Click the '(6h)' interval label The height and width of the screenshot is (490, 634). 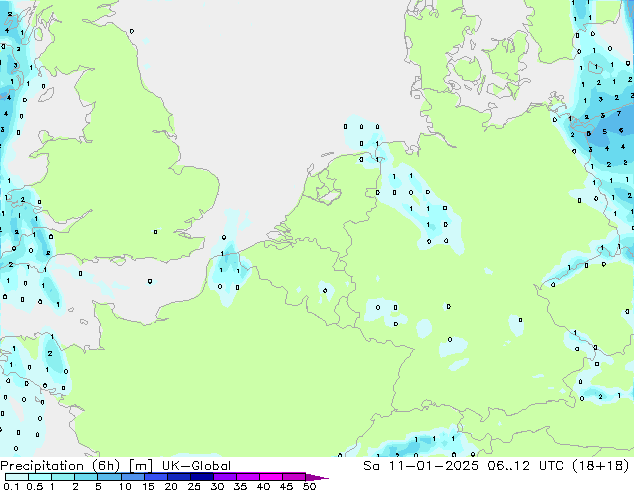(106, 466)
